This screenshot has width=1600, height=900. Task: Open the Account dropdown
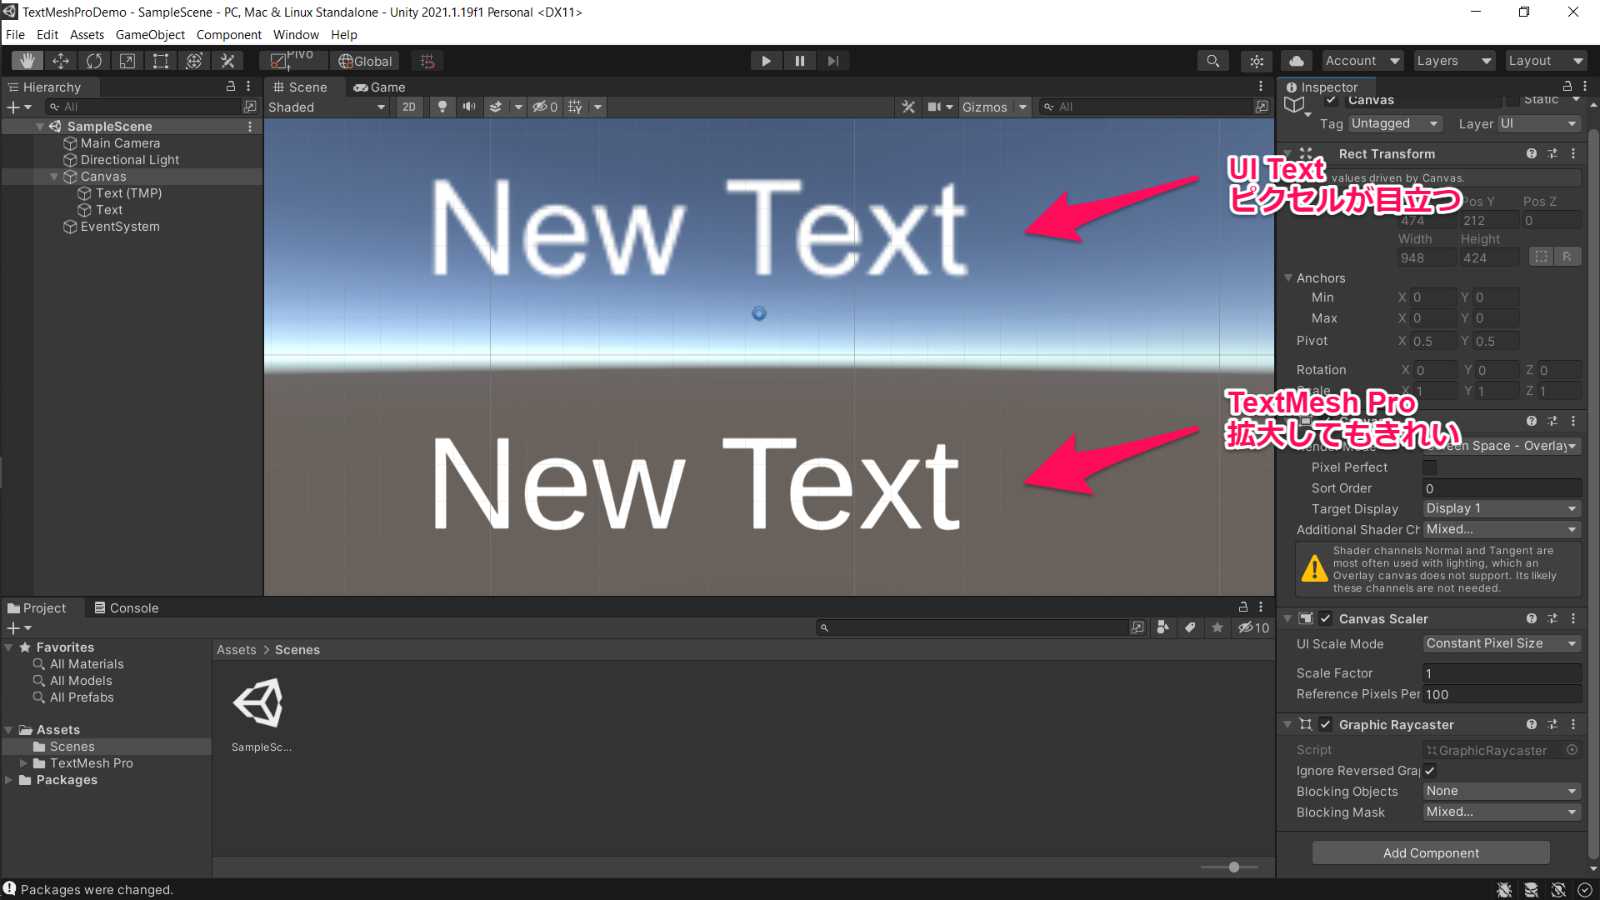pos(1362,61)
